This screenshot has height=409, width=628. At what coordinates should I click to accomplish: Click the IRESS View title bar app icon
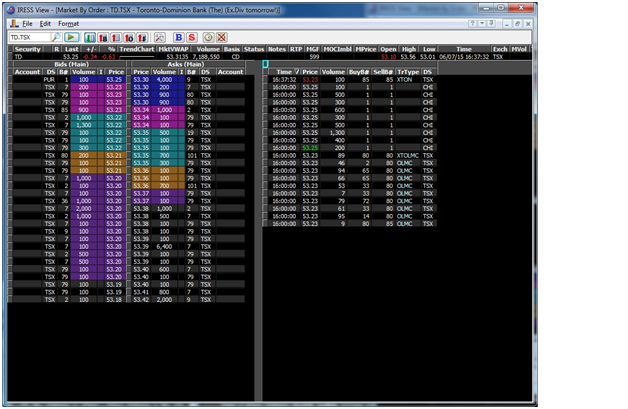[11, 10]
